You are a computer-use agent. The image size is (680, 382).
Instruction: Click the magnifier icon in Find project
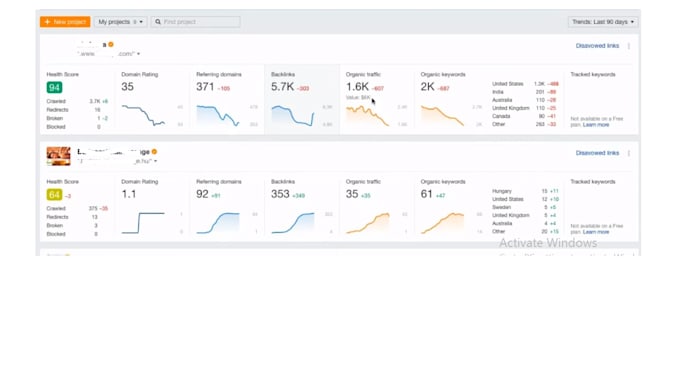tap(158, 22)
